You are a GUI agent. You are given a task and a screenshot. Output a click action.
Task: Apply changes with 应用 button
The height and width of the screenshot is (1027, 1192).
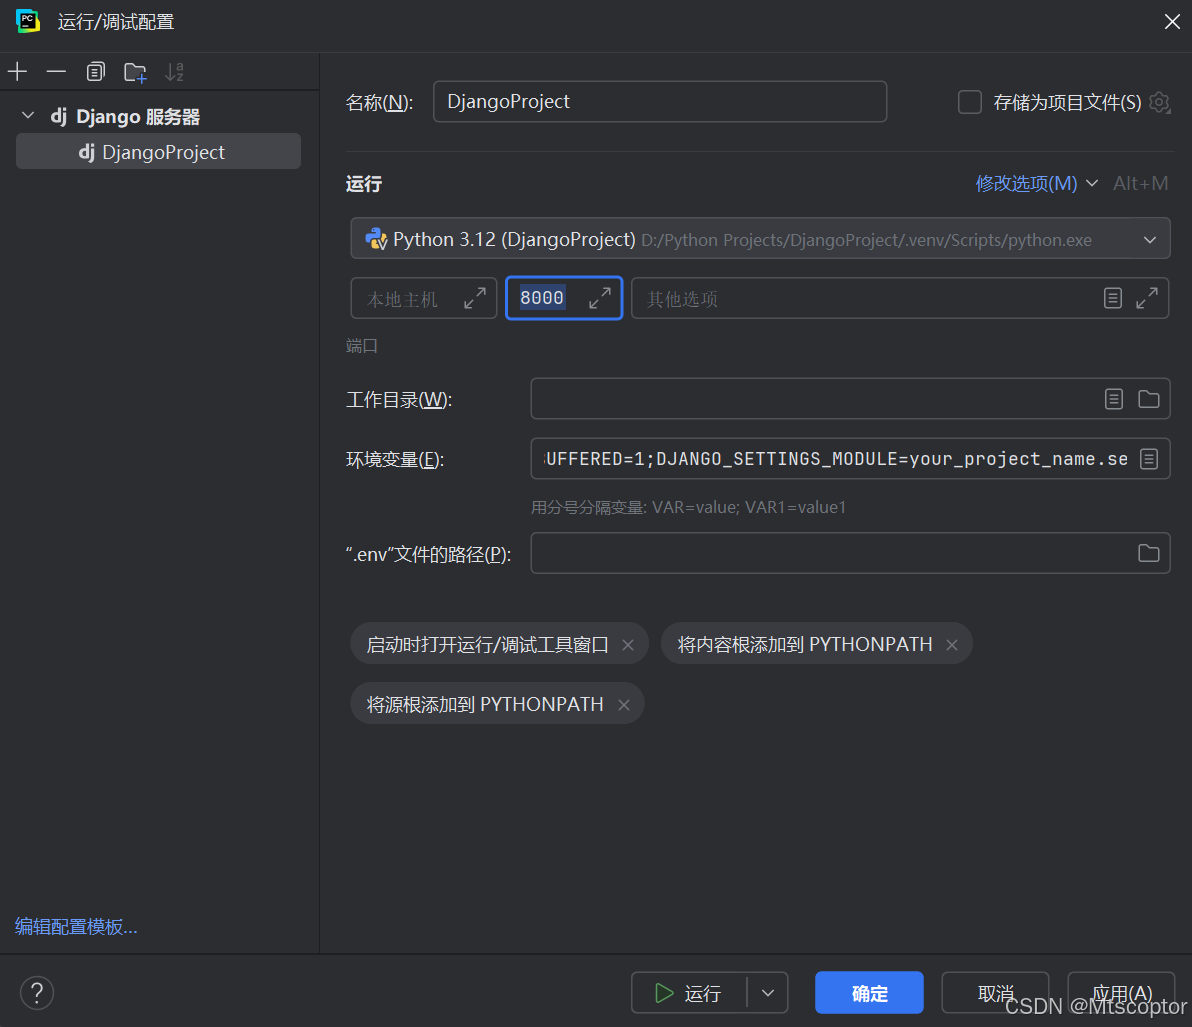click(1122, 993)
